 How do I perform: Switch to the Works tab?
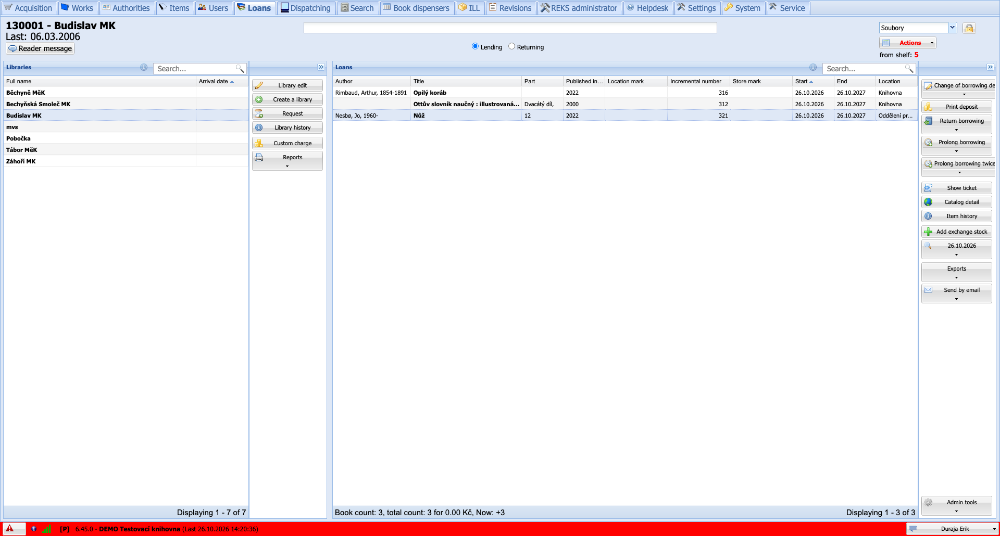(77, 8)
